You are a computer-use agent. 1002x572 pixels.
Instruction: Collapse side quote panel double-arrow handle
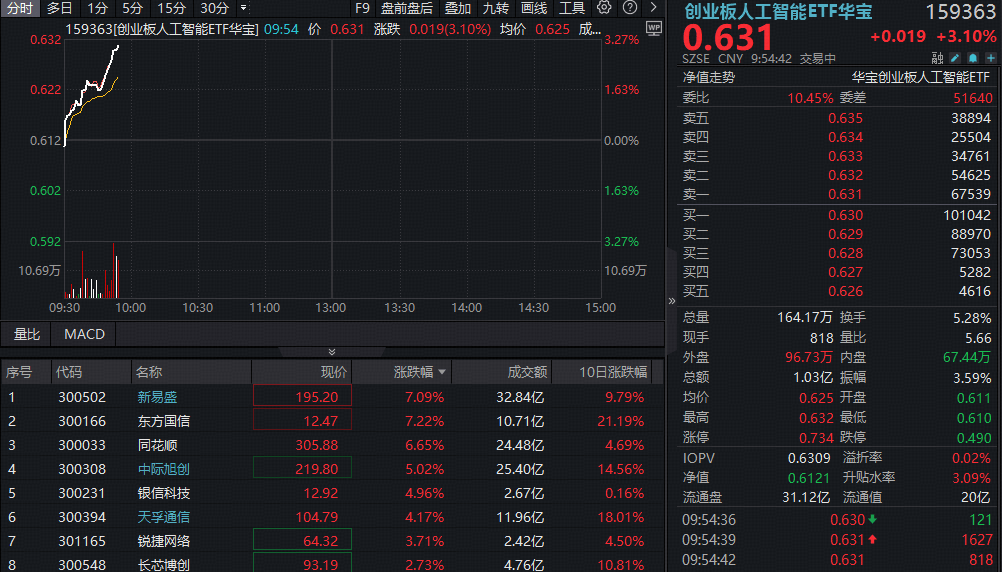(672, 301)
